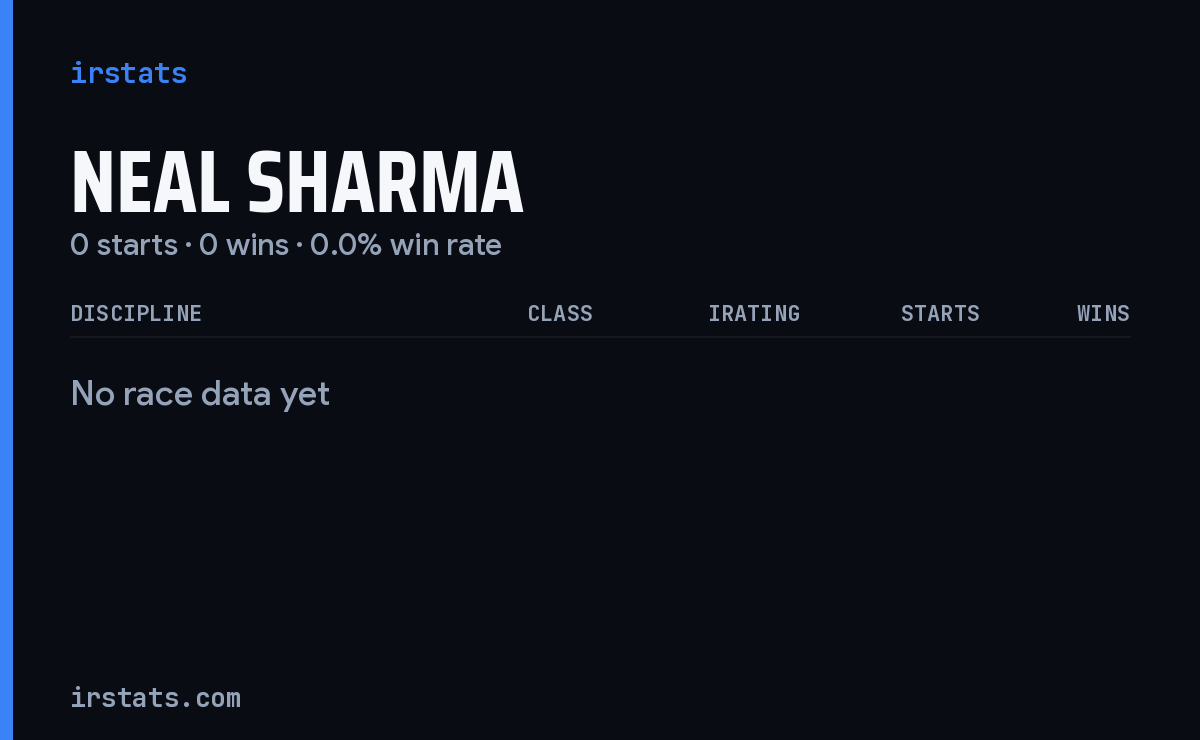
Task: Click the word "yet" in empty-state text
Action: 305,395
